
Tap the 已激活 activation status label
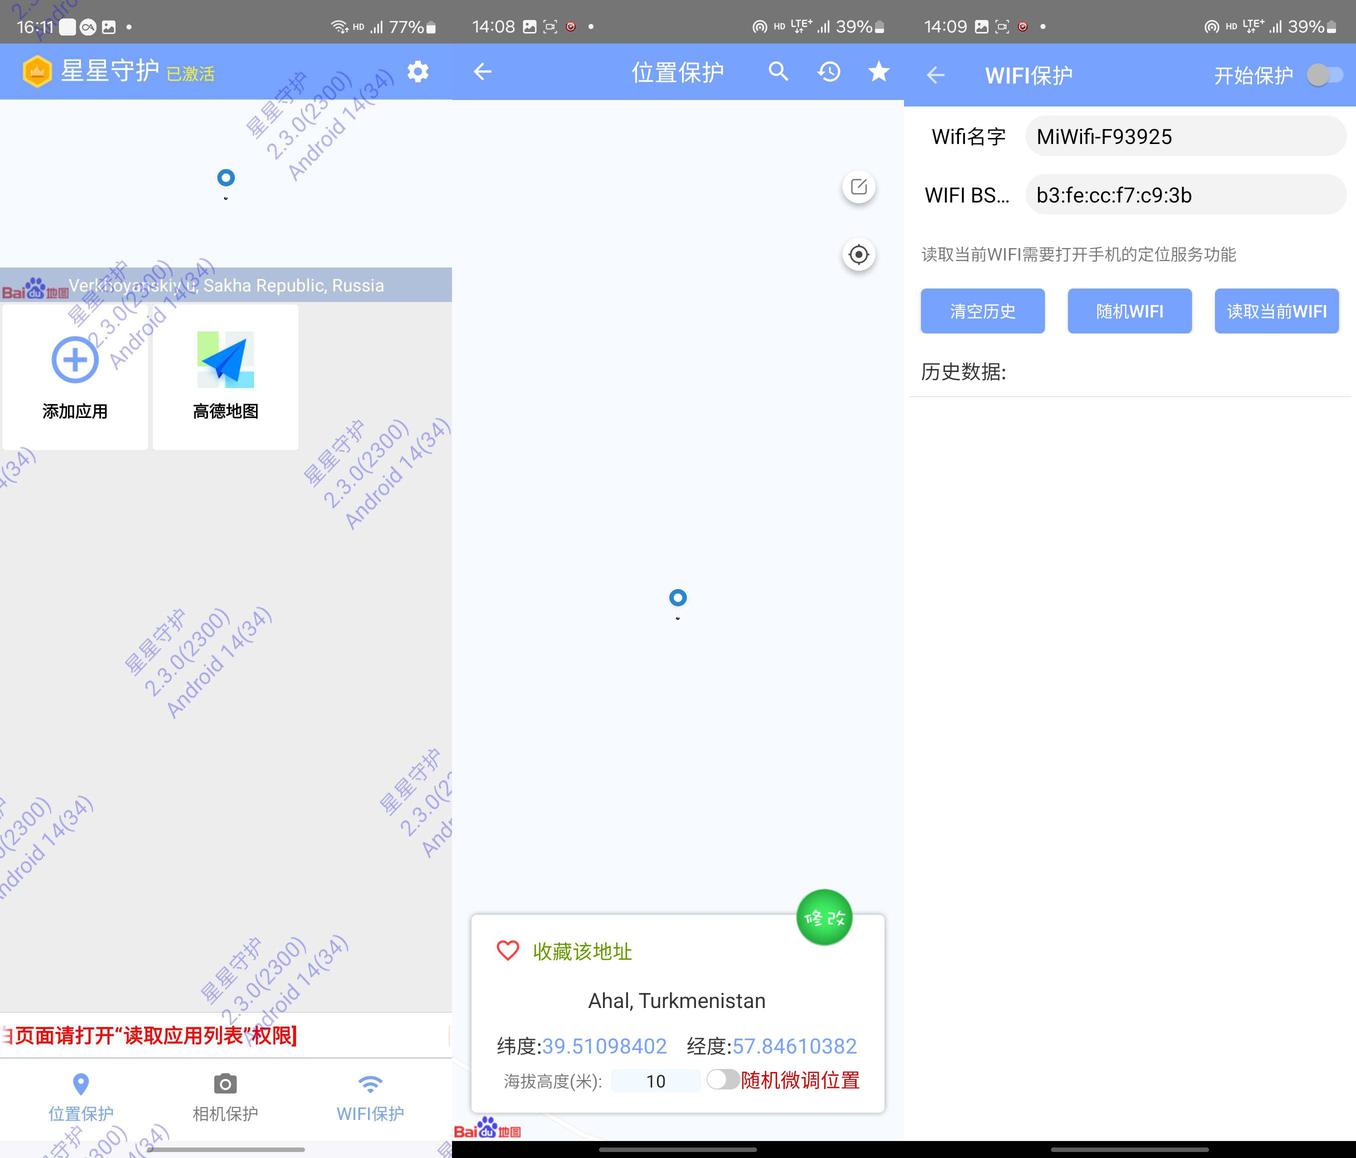pos(190,74)
